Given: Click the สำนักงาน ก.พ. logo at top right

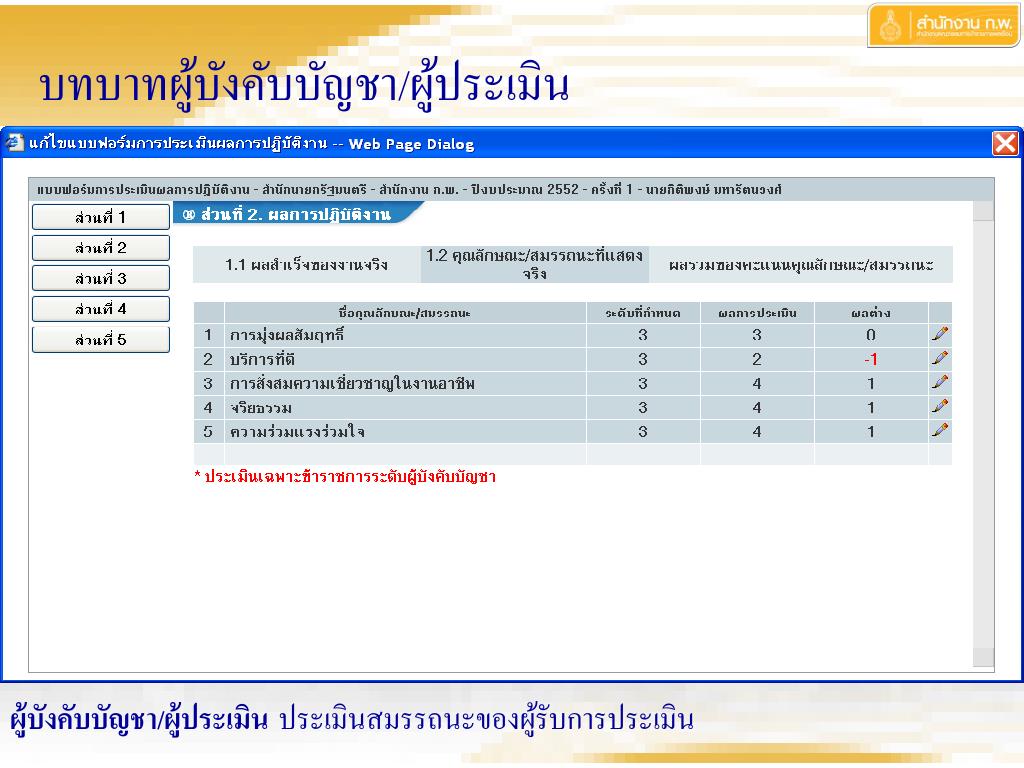Looking at the screenshot, I should 944,25.
